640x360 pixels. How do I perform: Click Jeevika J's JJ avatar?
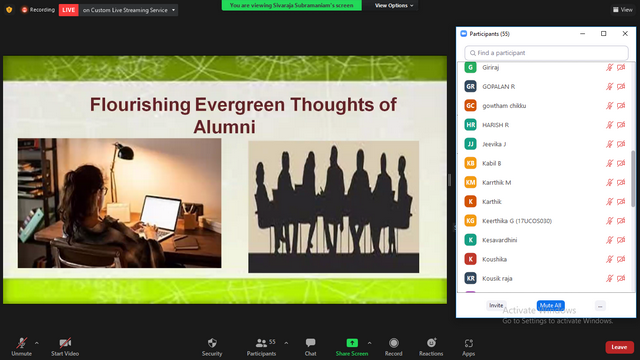coord(470,144)
